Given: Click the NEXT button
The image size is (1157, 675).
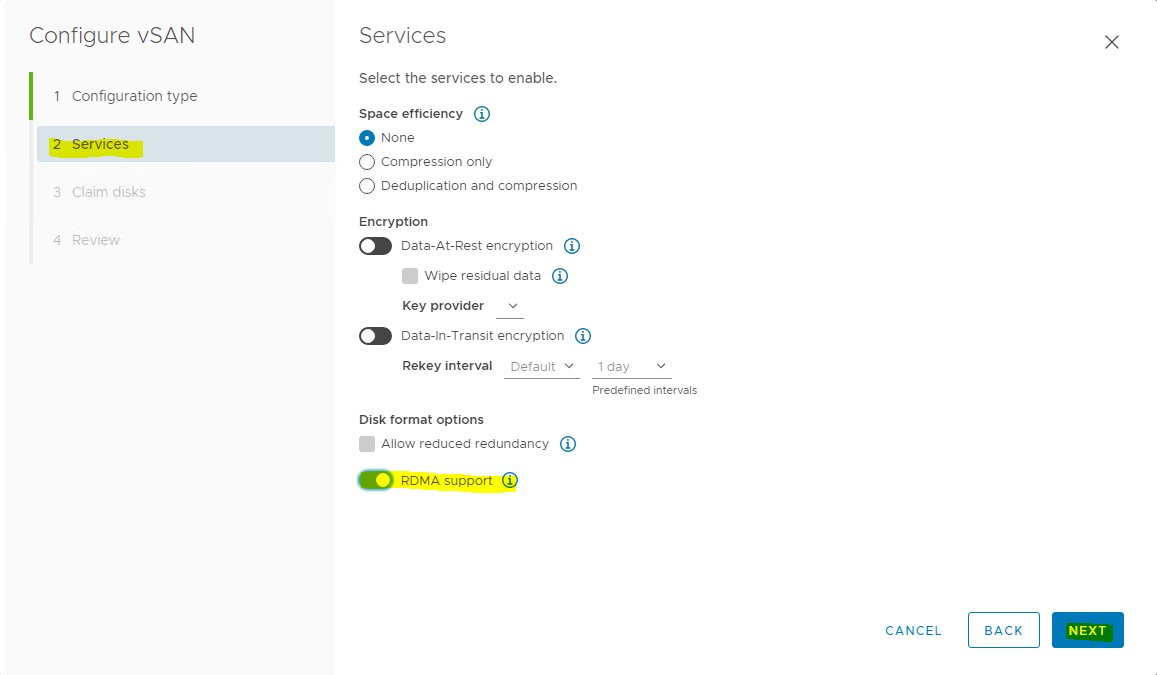Looking at the screenshot, I should [1088, 630].
